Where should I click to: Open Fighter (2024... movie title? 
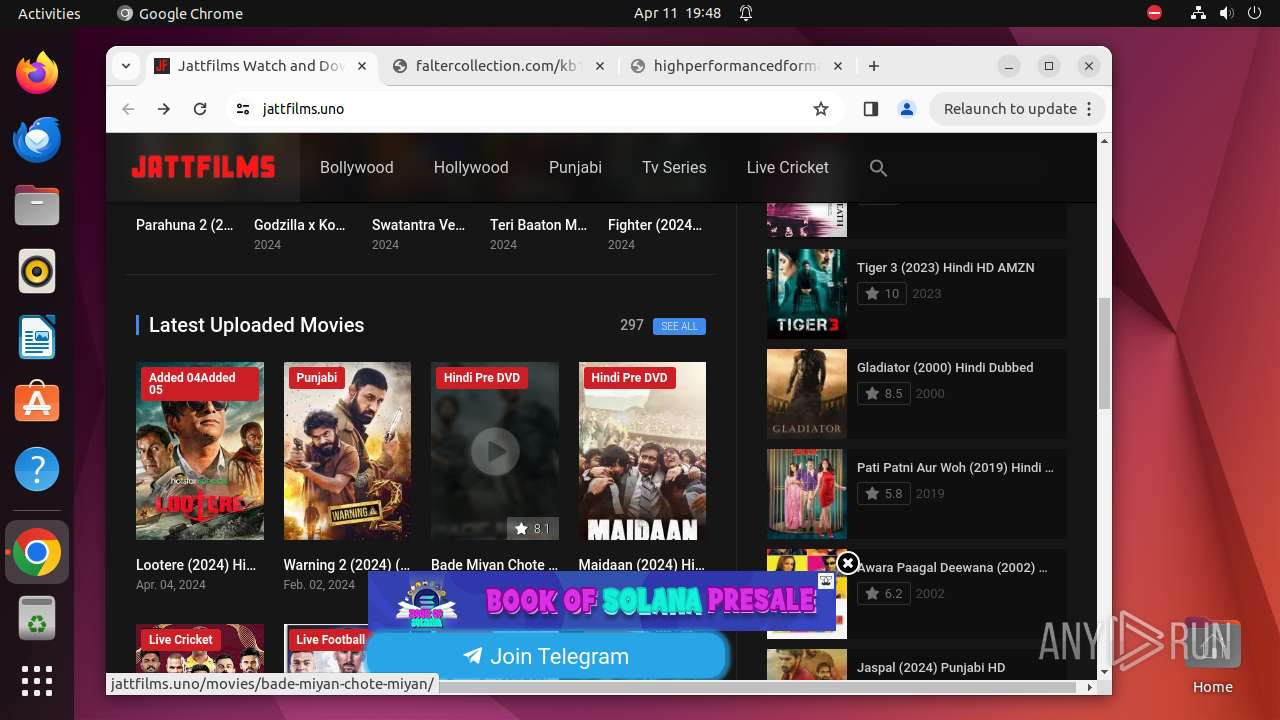coord(655,225)
